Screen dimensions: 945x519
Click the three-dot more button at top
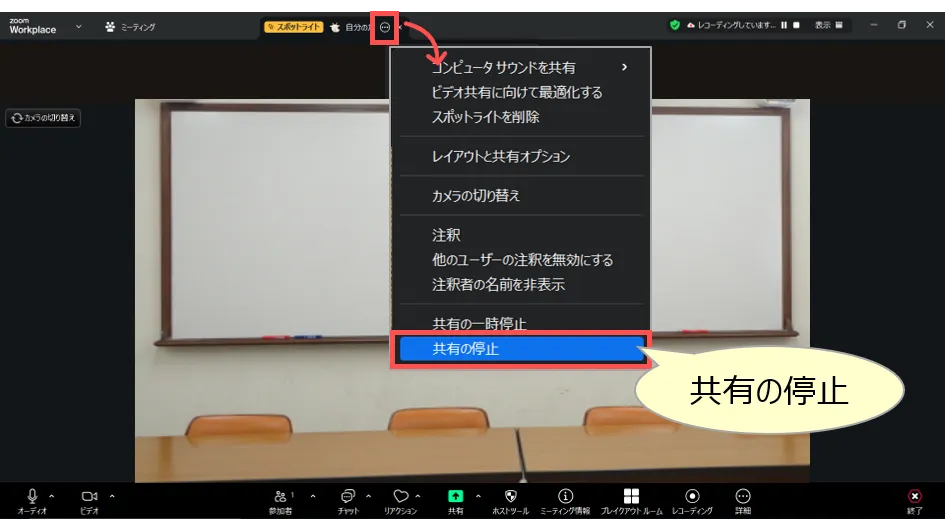[x=385, y=27]
